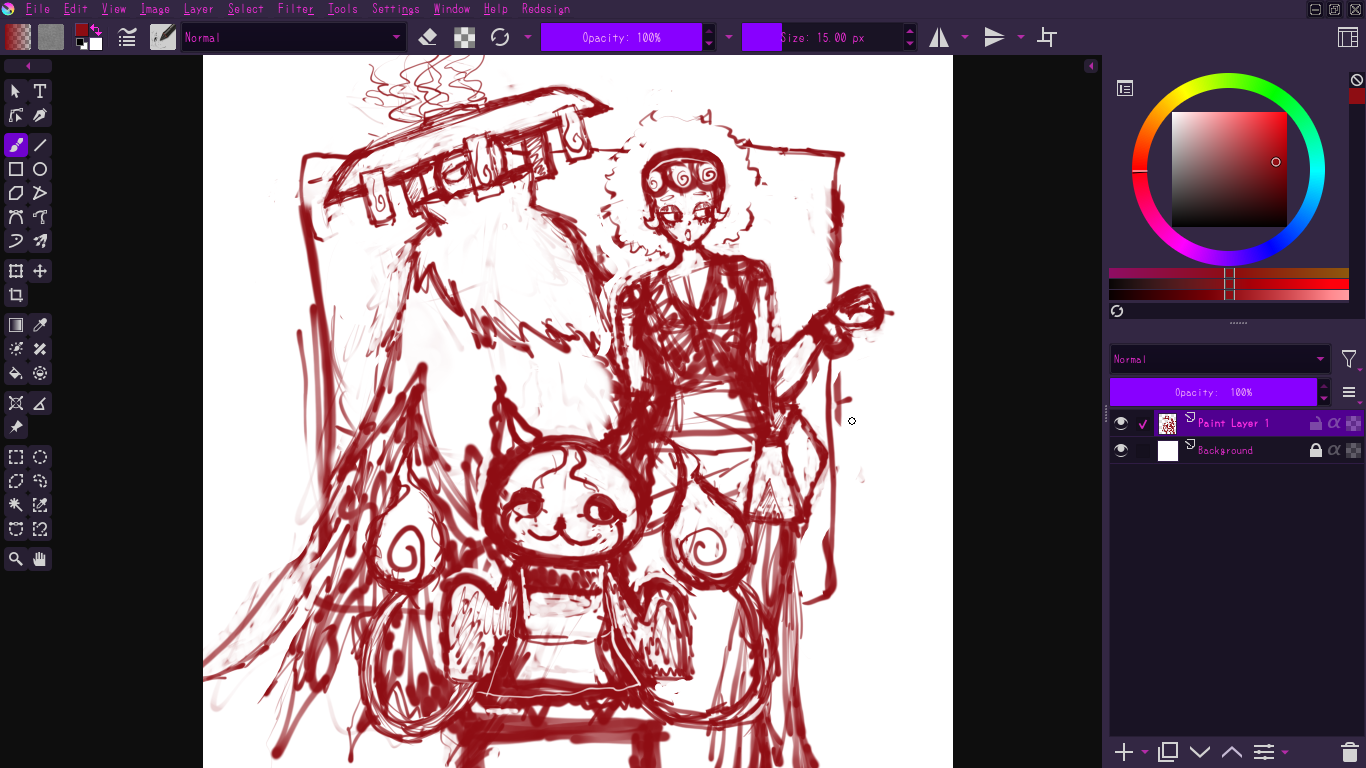Select the Ellipse tool

(40, 169)
